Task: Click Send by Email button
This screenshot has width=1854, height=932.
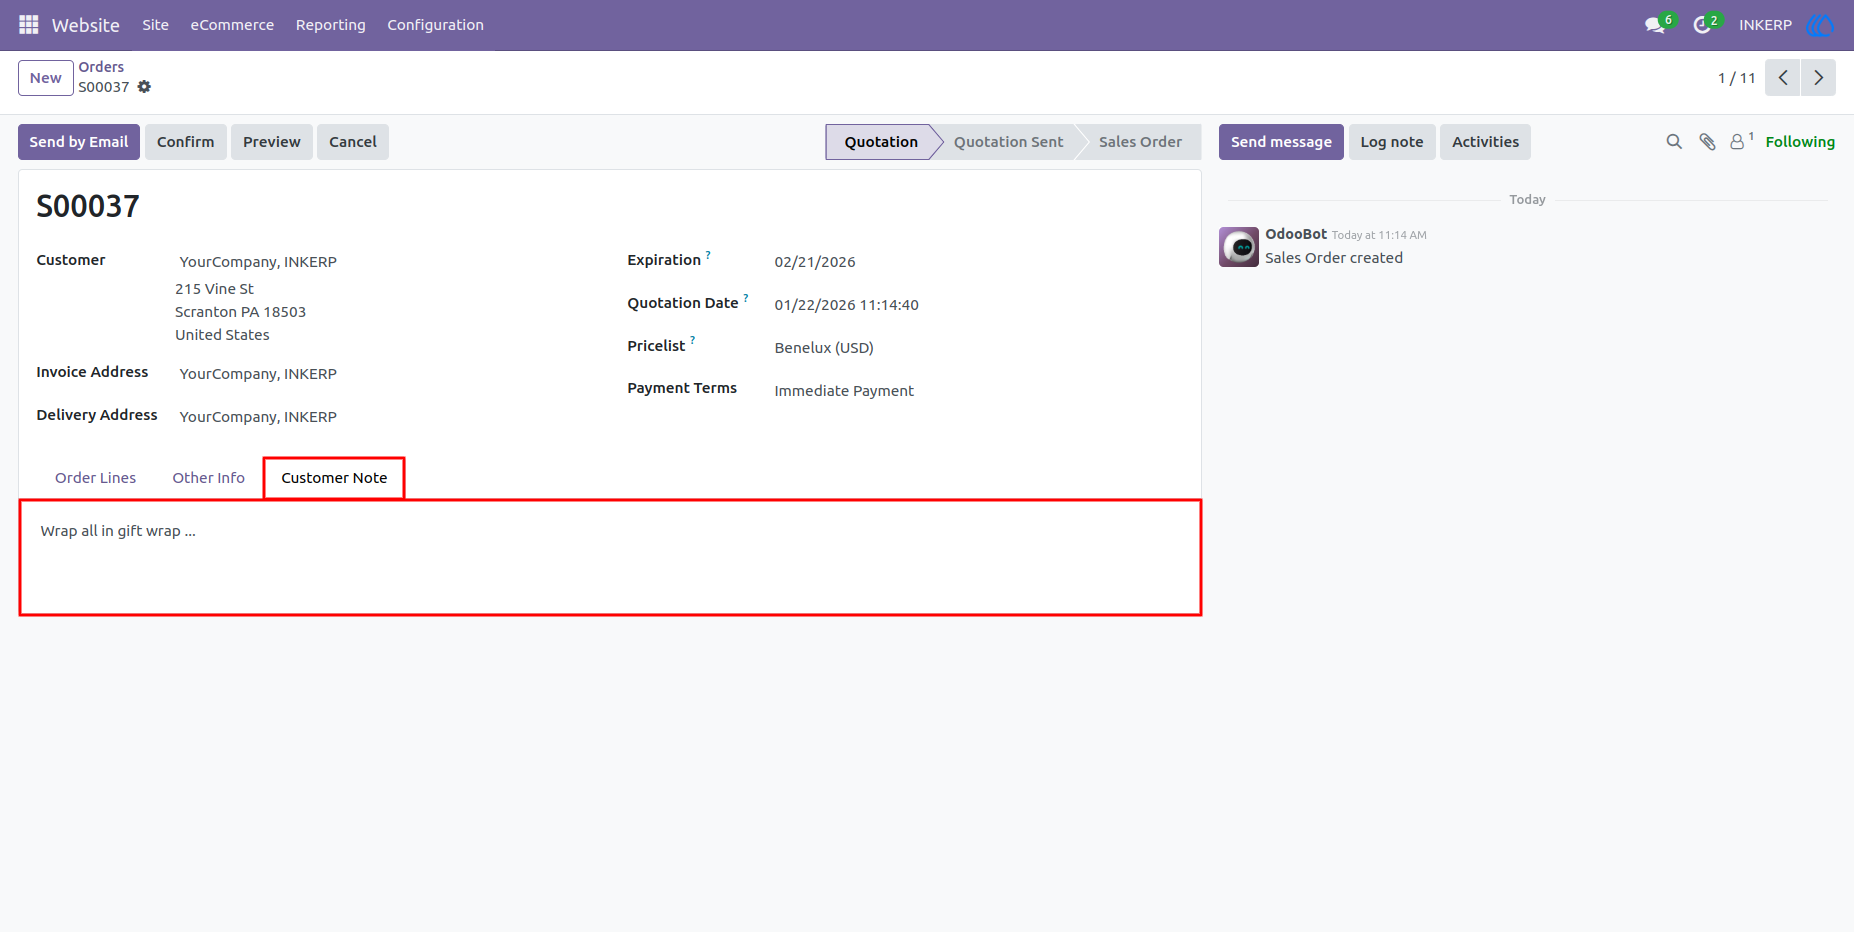Action: [x=79, y=142]
